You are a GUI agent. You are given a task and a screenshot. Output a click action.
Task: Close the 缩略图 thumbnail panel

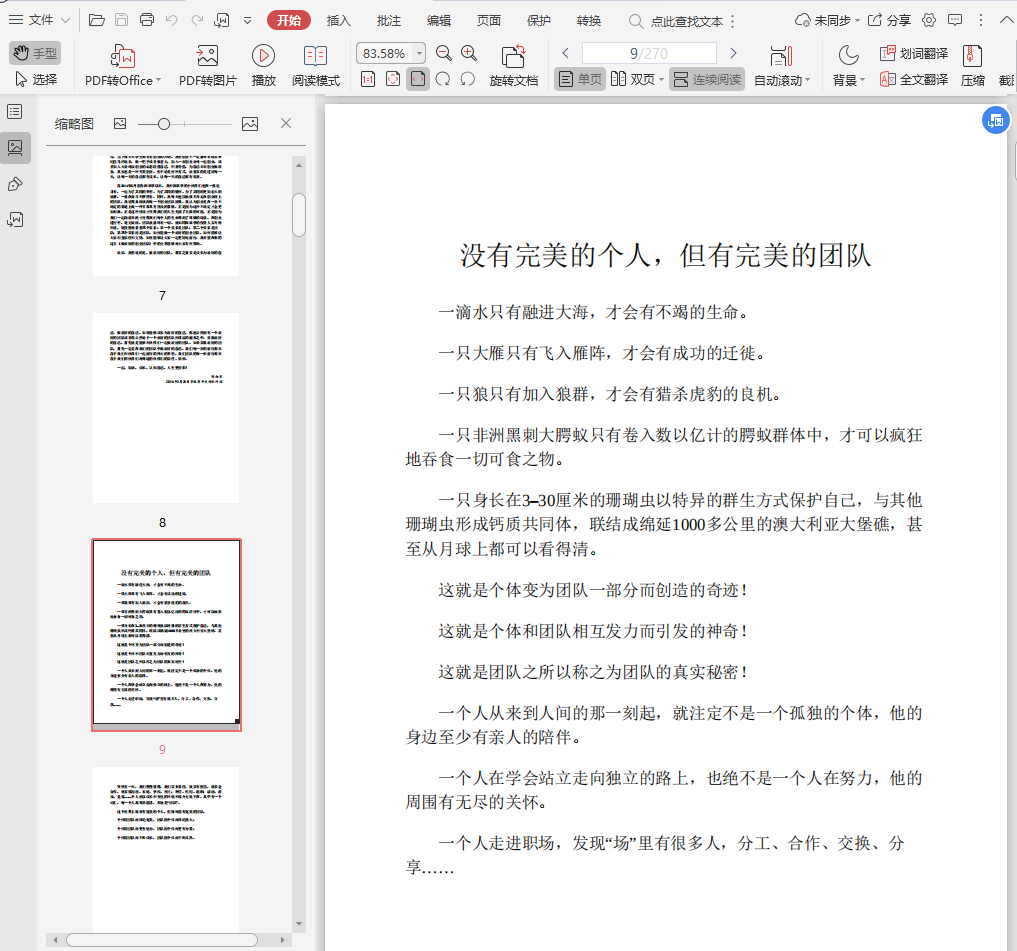pyautogui.click(x=285, y=123)
